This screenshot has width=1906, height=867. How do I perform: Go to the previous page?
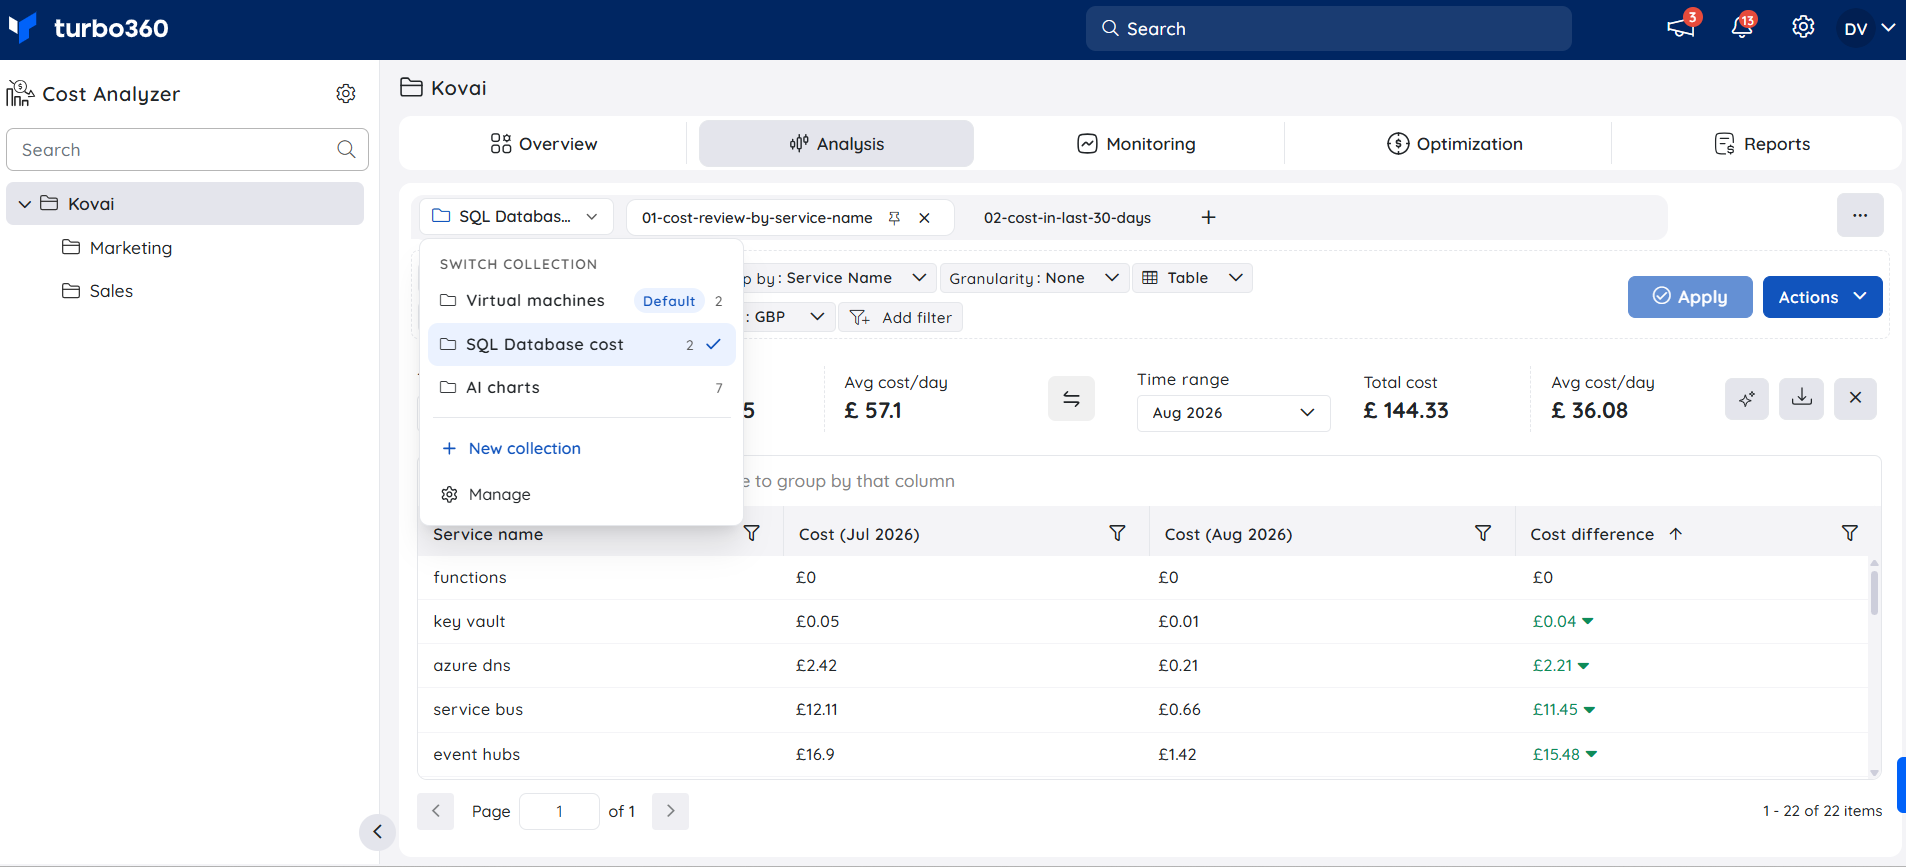435,811
